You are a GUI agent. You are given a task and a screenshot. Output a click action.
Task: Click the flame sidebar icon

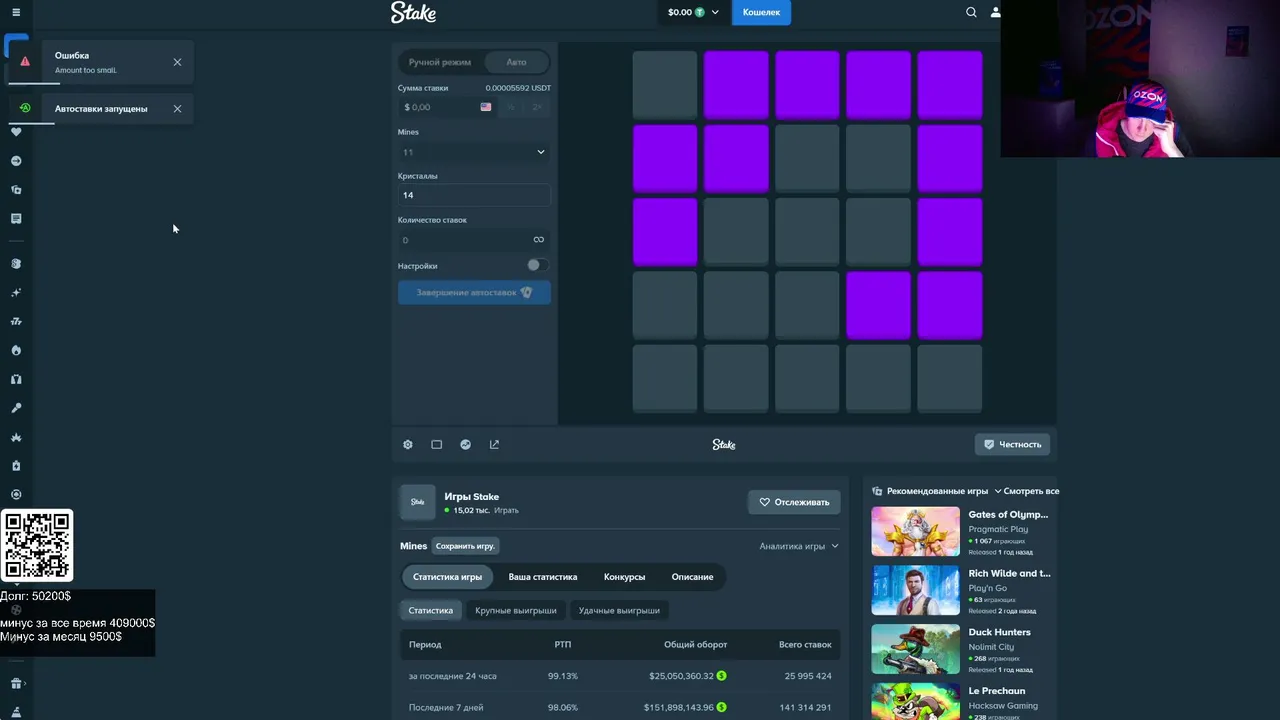pyautogui.click(x=16, y=350)
